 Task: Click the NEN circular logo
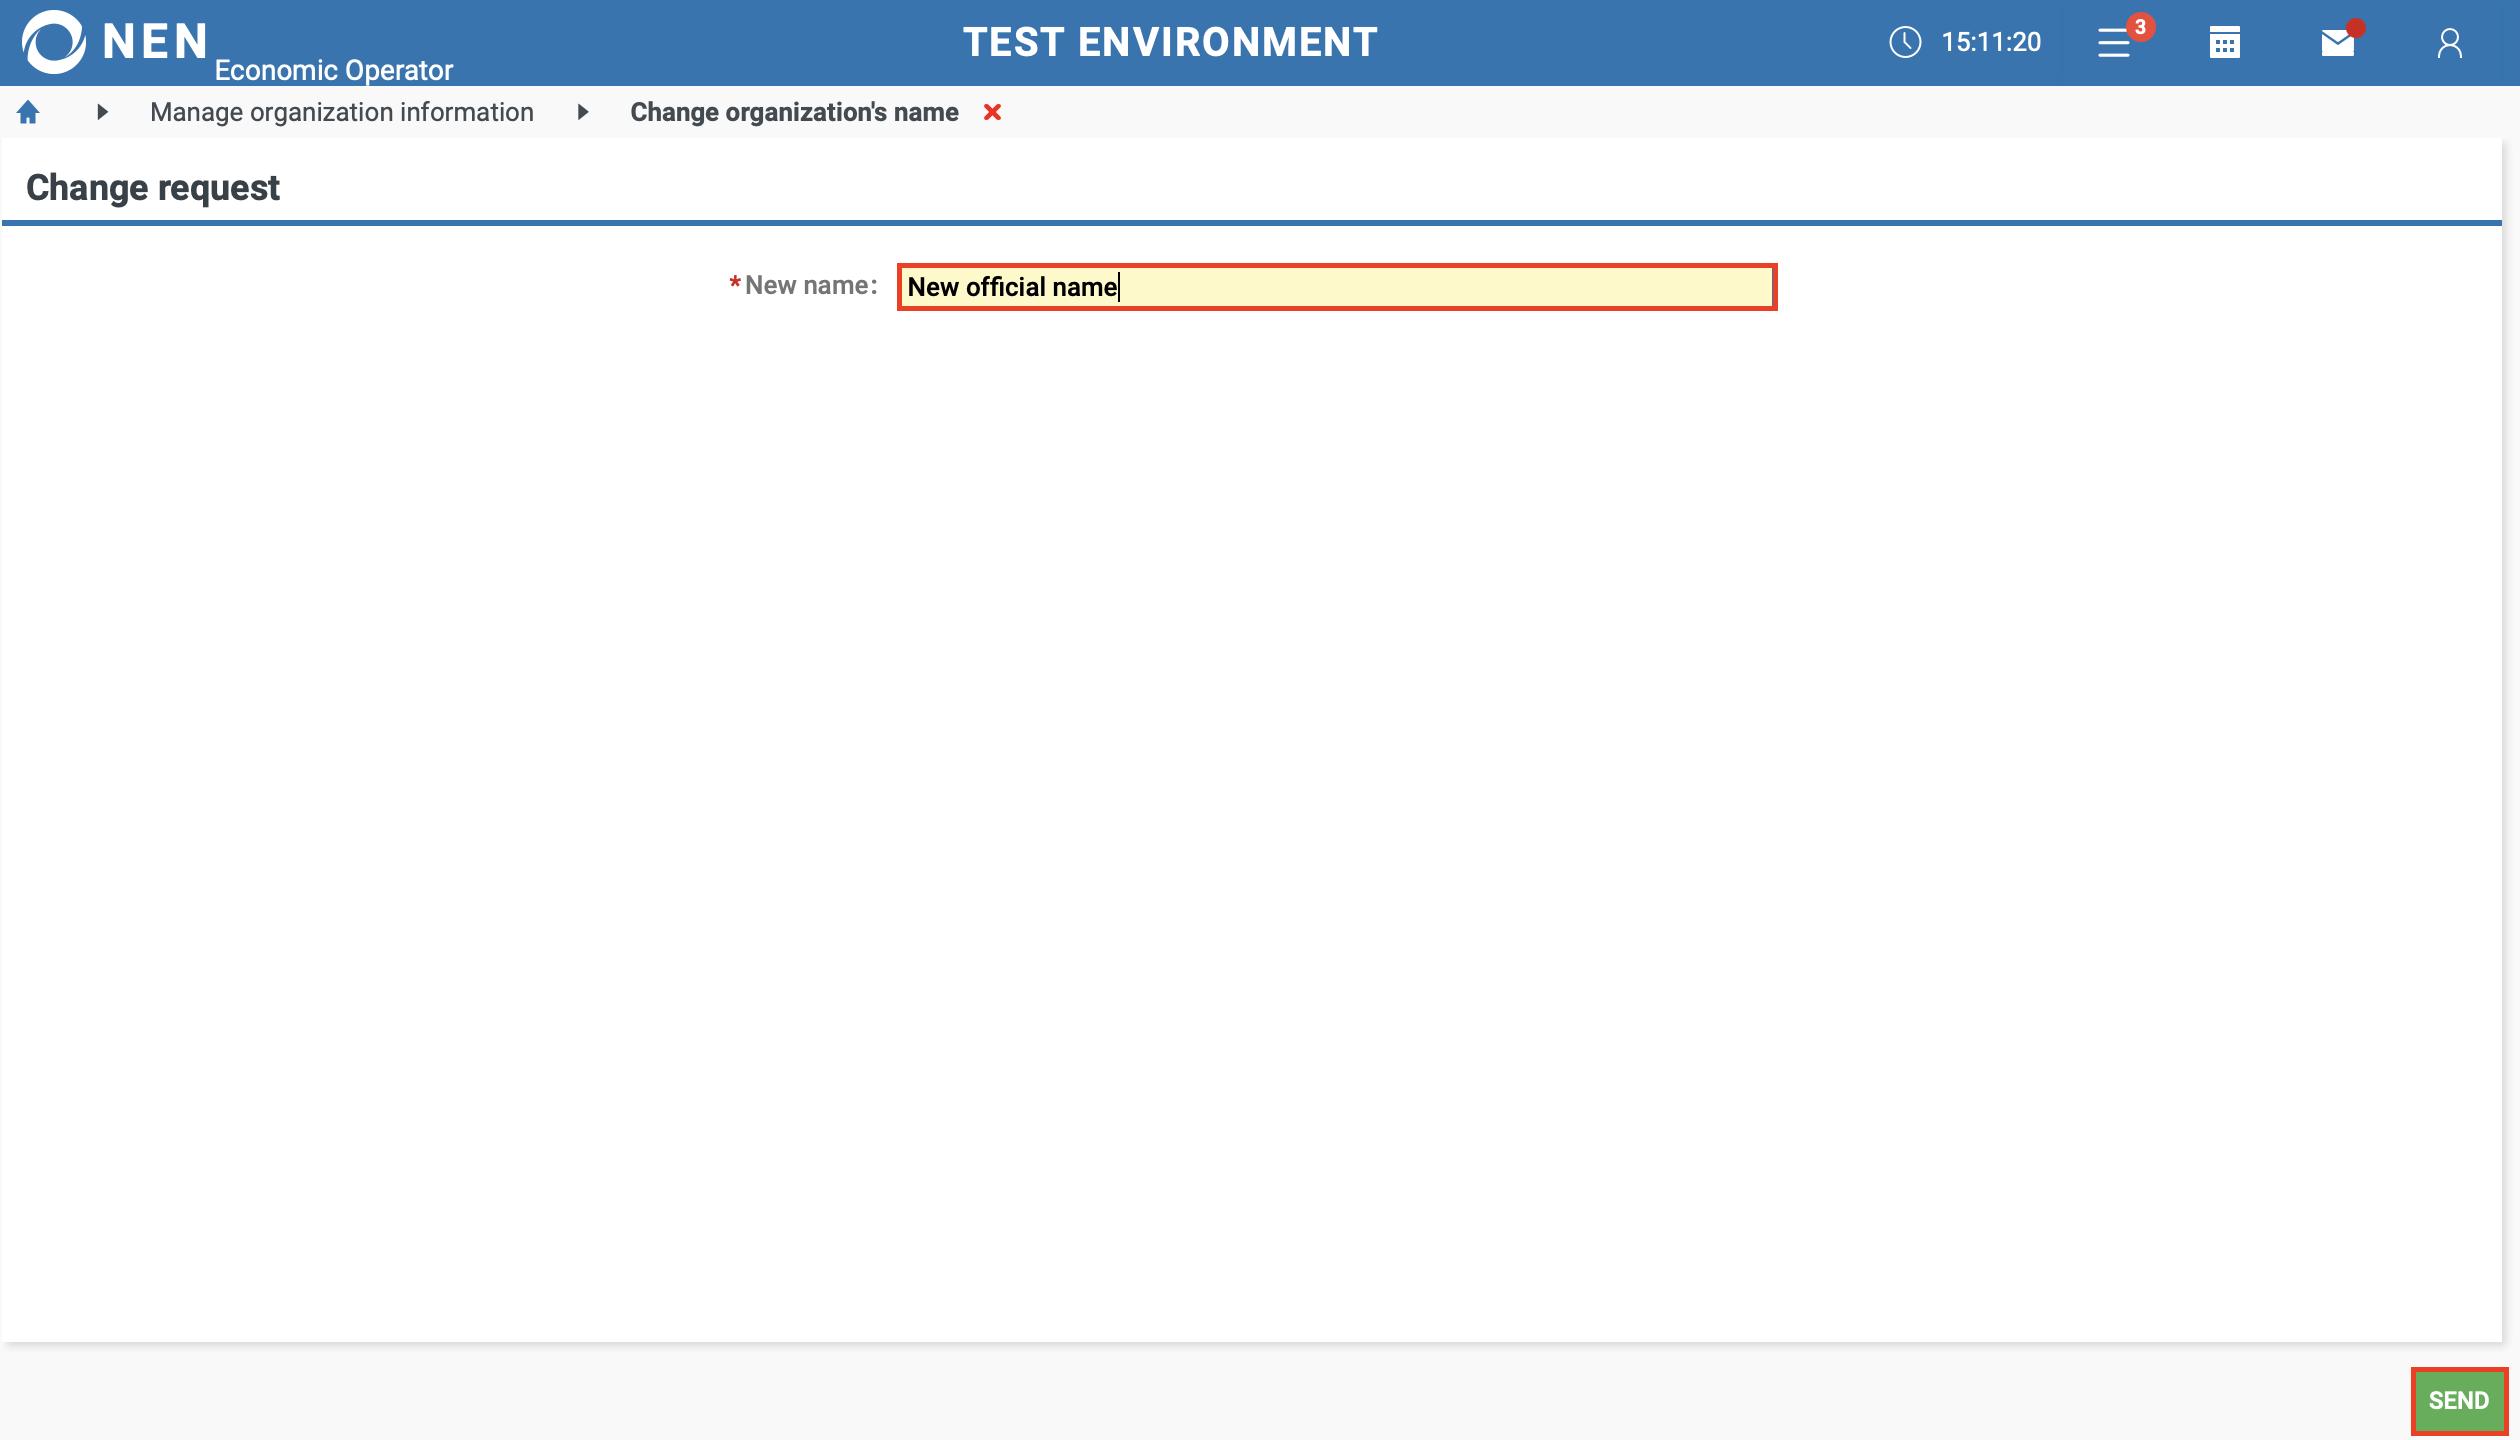54,42
